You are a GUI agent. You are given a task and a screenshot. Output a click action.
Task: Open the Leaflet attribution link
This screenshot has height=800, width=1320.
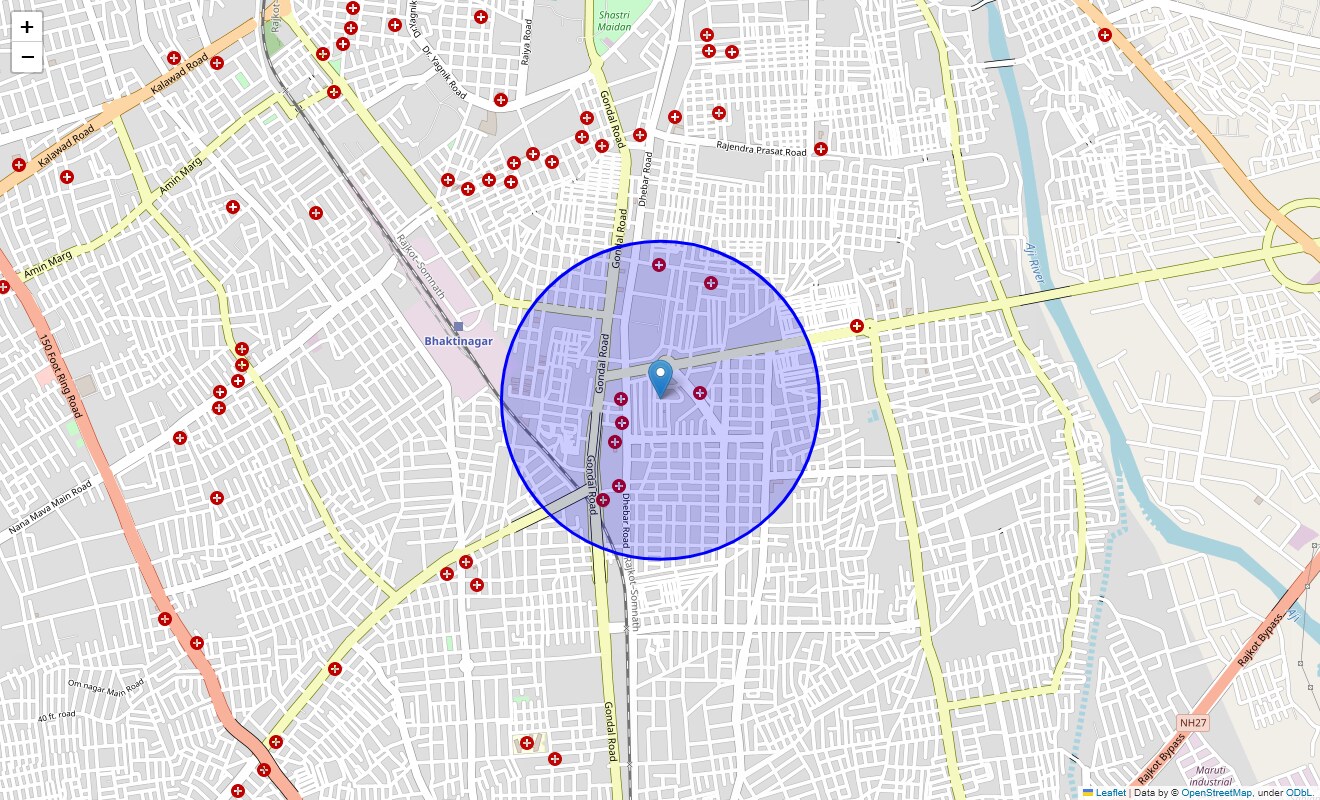tap(1115, 792)
